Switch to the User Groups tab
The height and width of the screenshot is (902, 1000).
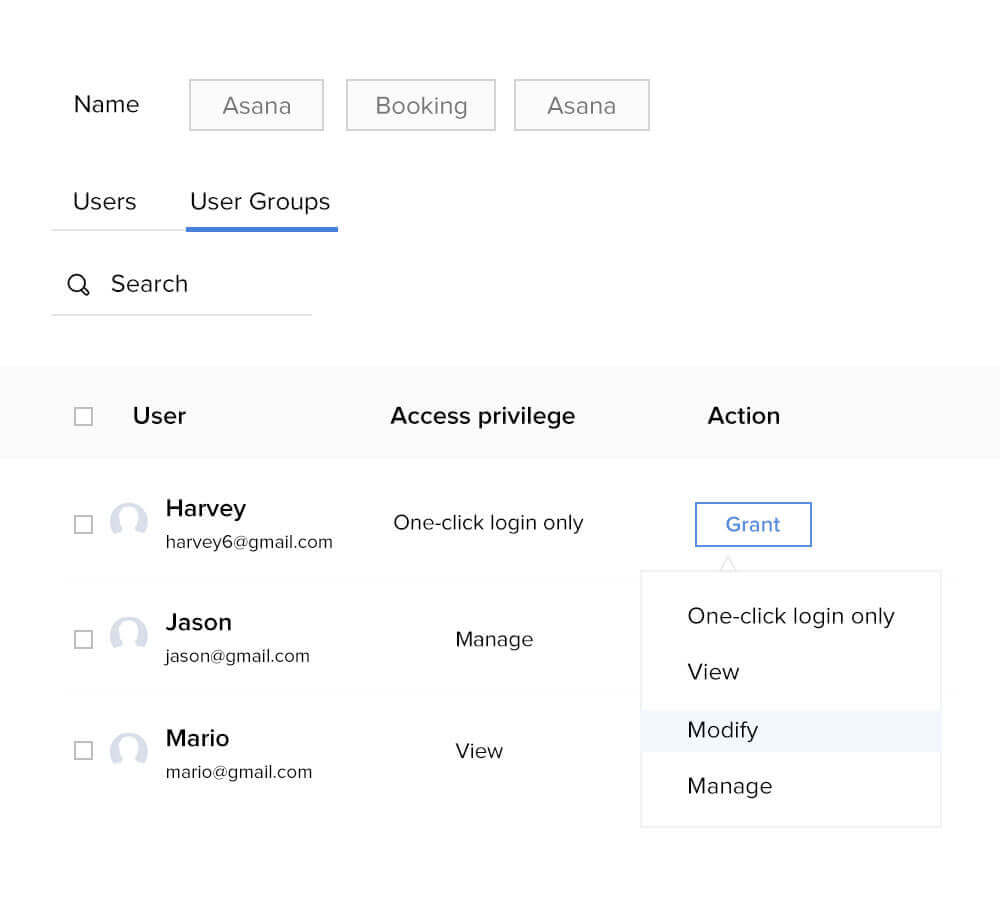260,202
